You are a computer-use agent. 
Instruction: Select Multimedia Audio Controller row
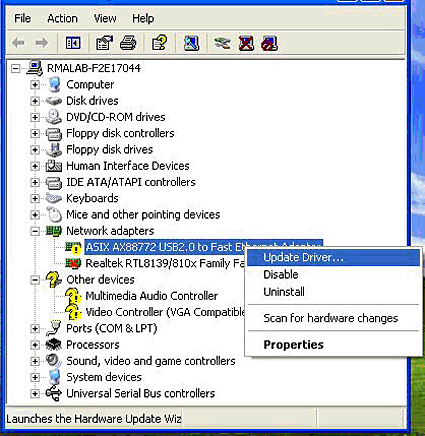pos(152,296)
